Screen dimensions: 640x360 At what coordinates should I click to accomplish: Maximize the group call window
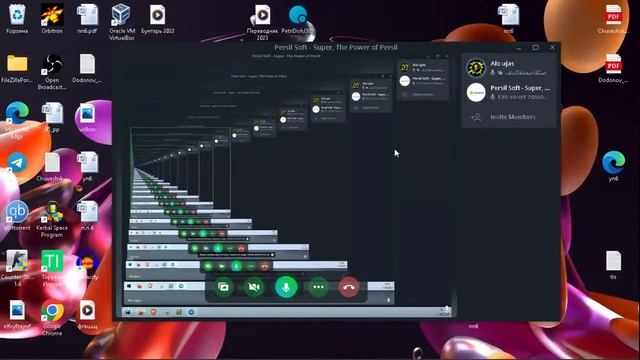click(x=536, y=47)
